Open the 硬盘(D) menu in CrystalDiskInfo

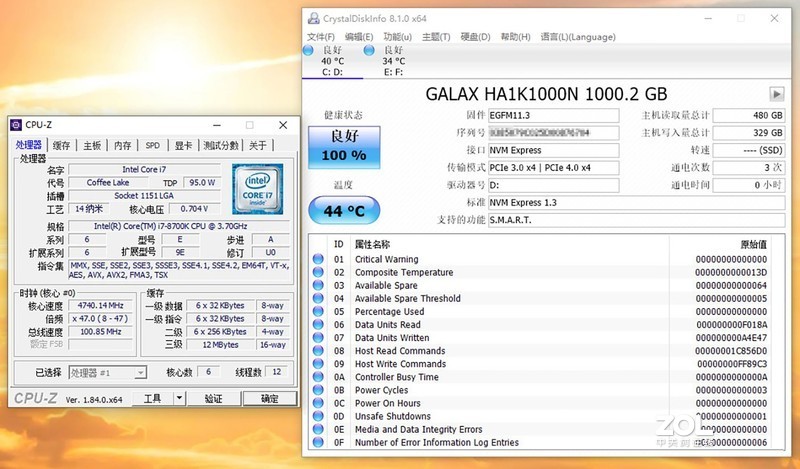(475, 37)
